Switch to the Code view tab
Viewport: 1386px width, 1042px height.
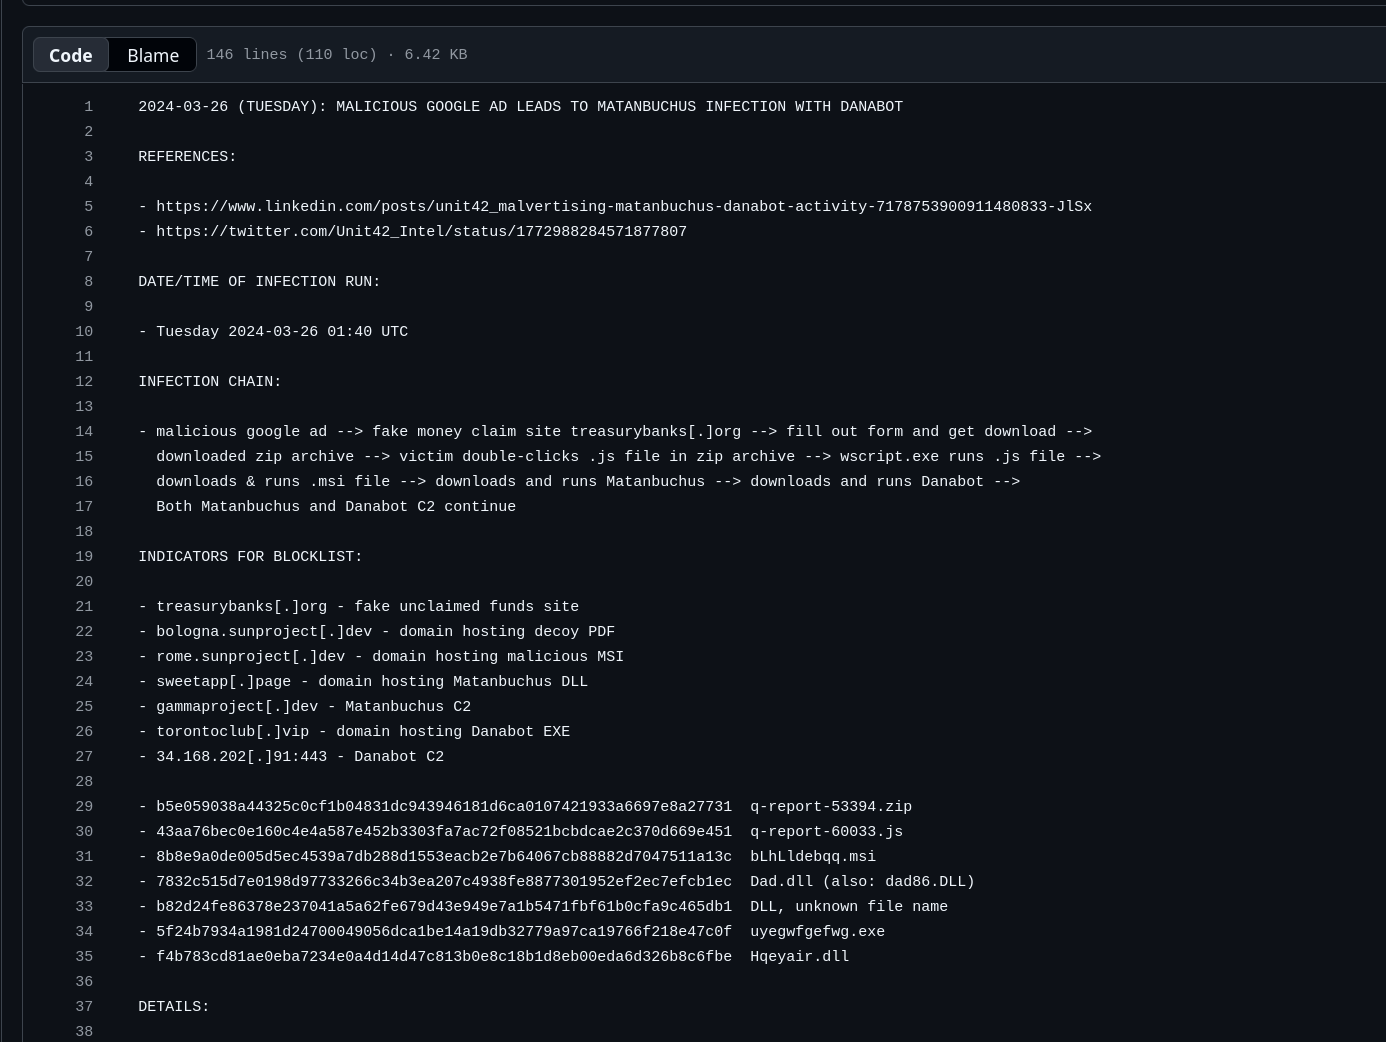pos(71,55)
